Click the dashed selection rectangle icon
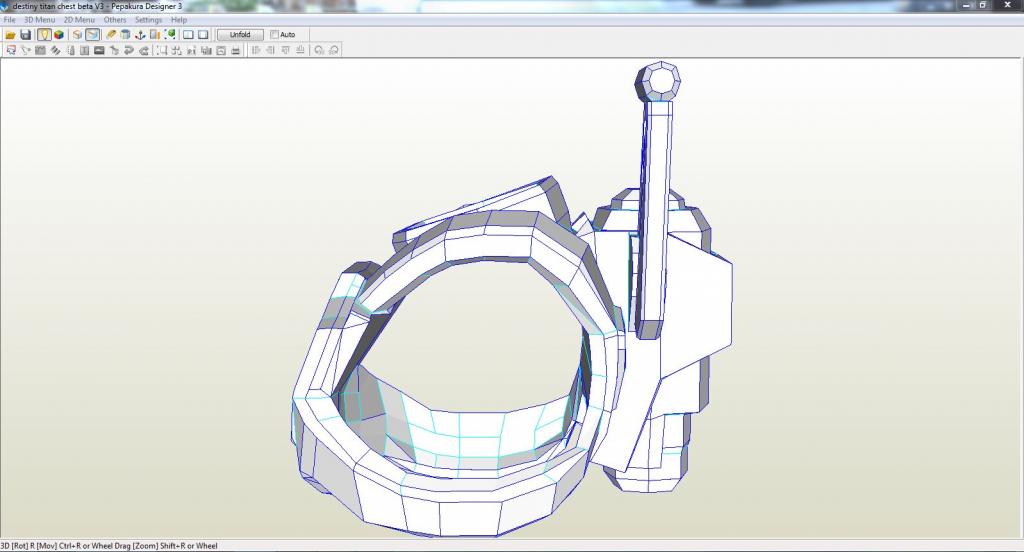 tap(162, 50)
